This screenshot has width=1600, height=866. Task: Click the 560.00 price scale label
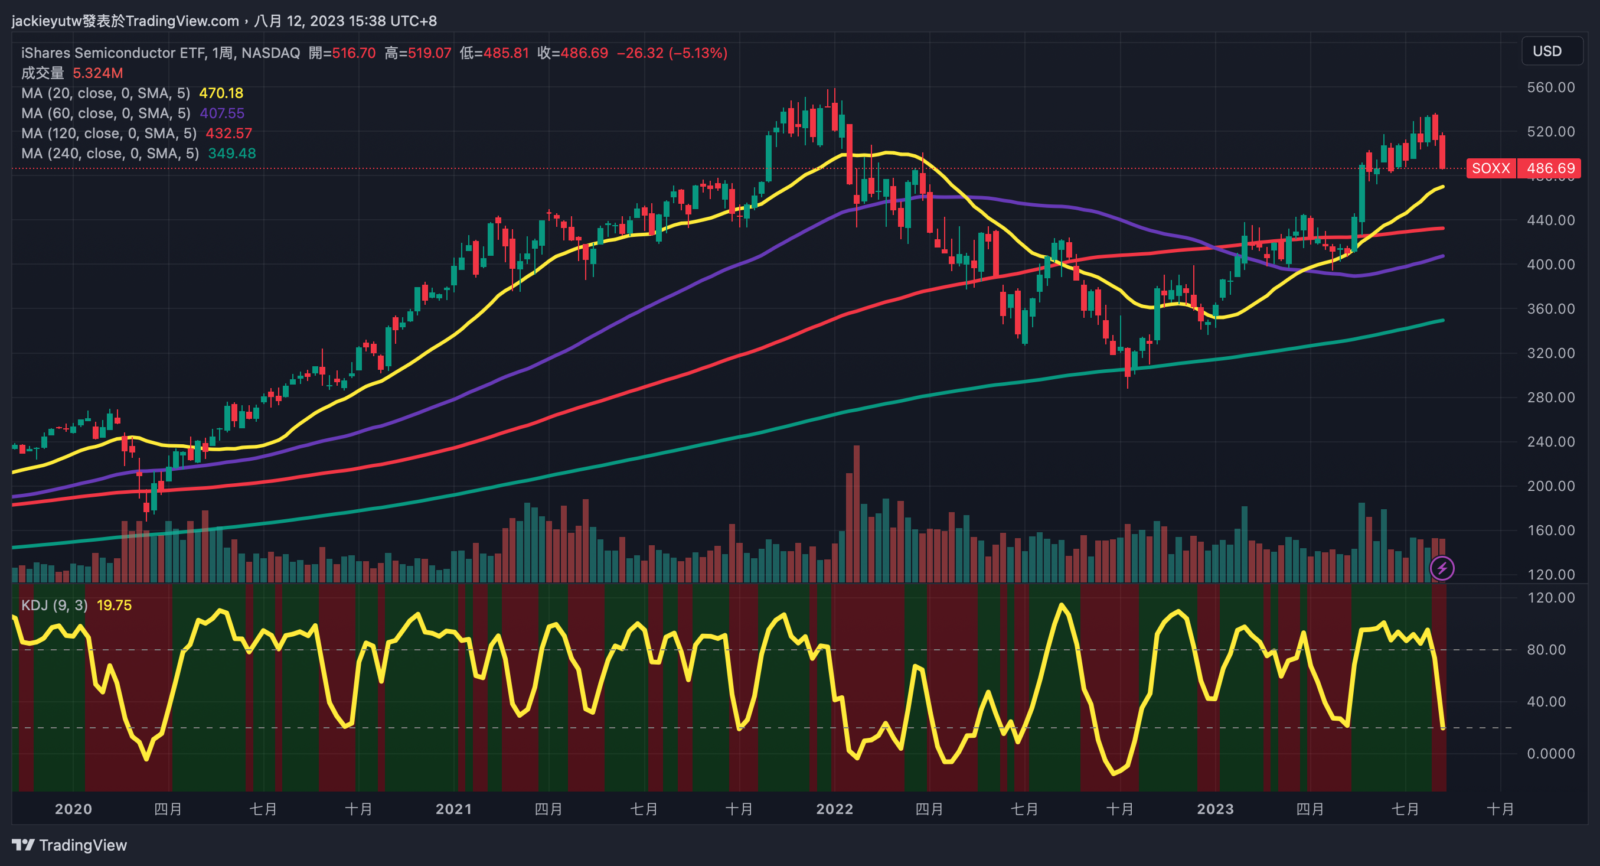click(1550, 87)
